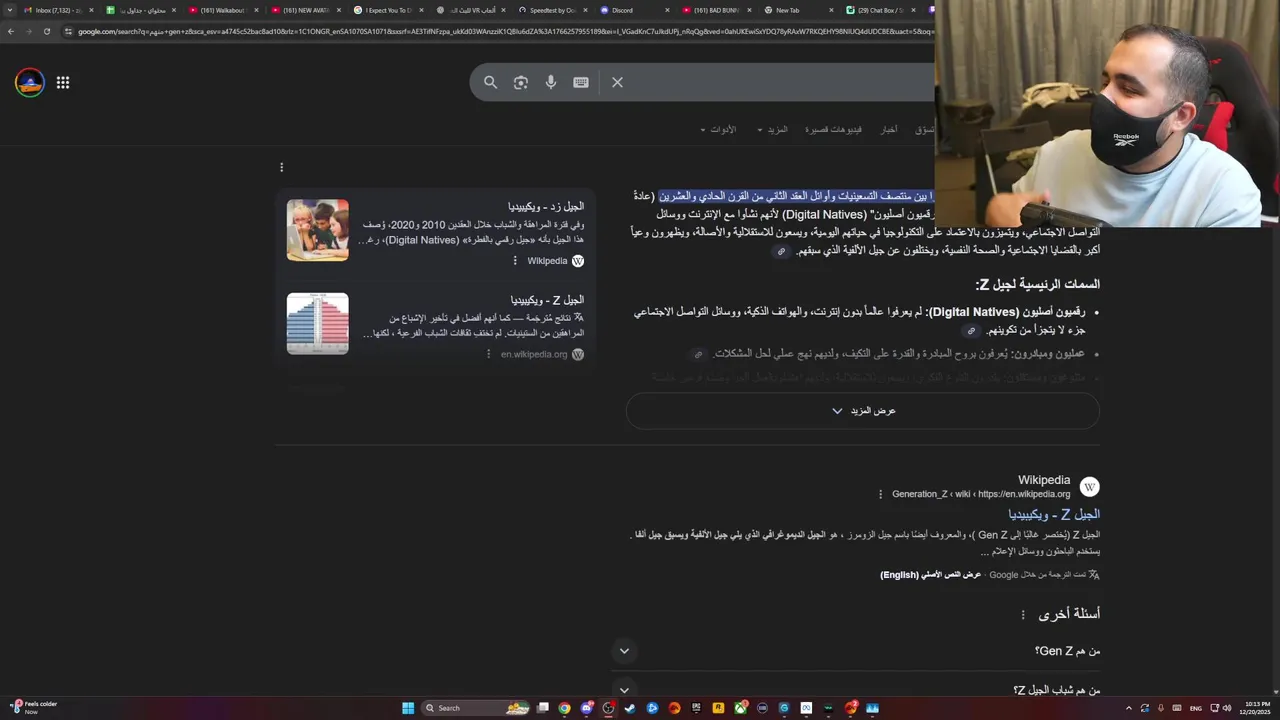
Task: Click the Wikipedia source label under first card
Action: coord(547,261)
